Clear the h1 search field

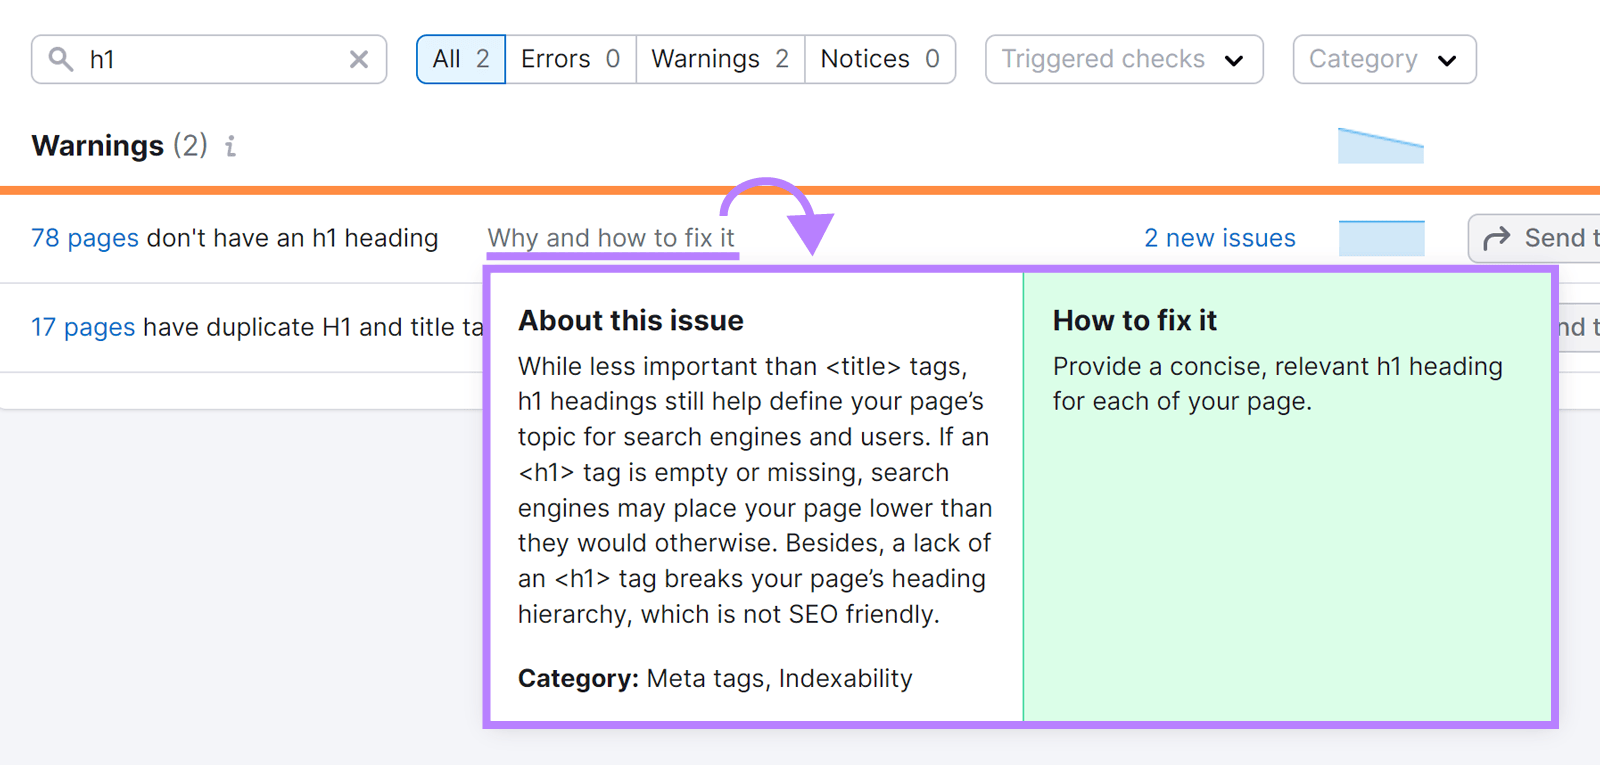(359, 59)
